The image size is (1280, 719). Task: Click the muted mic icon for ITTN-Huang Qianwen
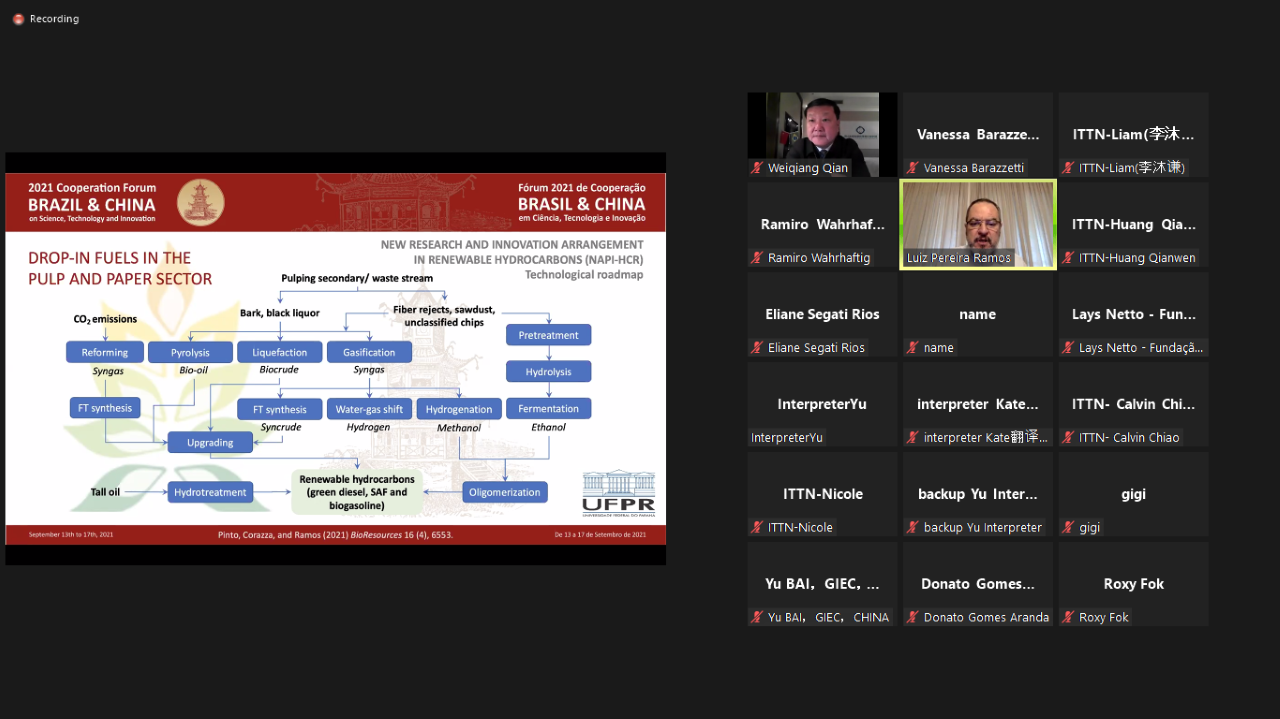pyautogui.click(x=1069, y=258)
